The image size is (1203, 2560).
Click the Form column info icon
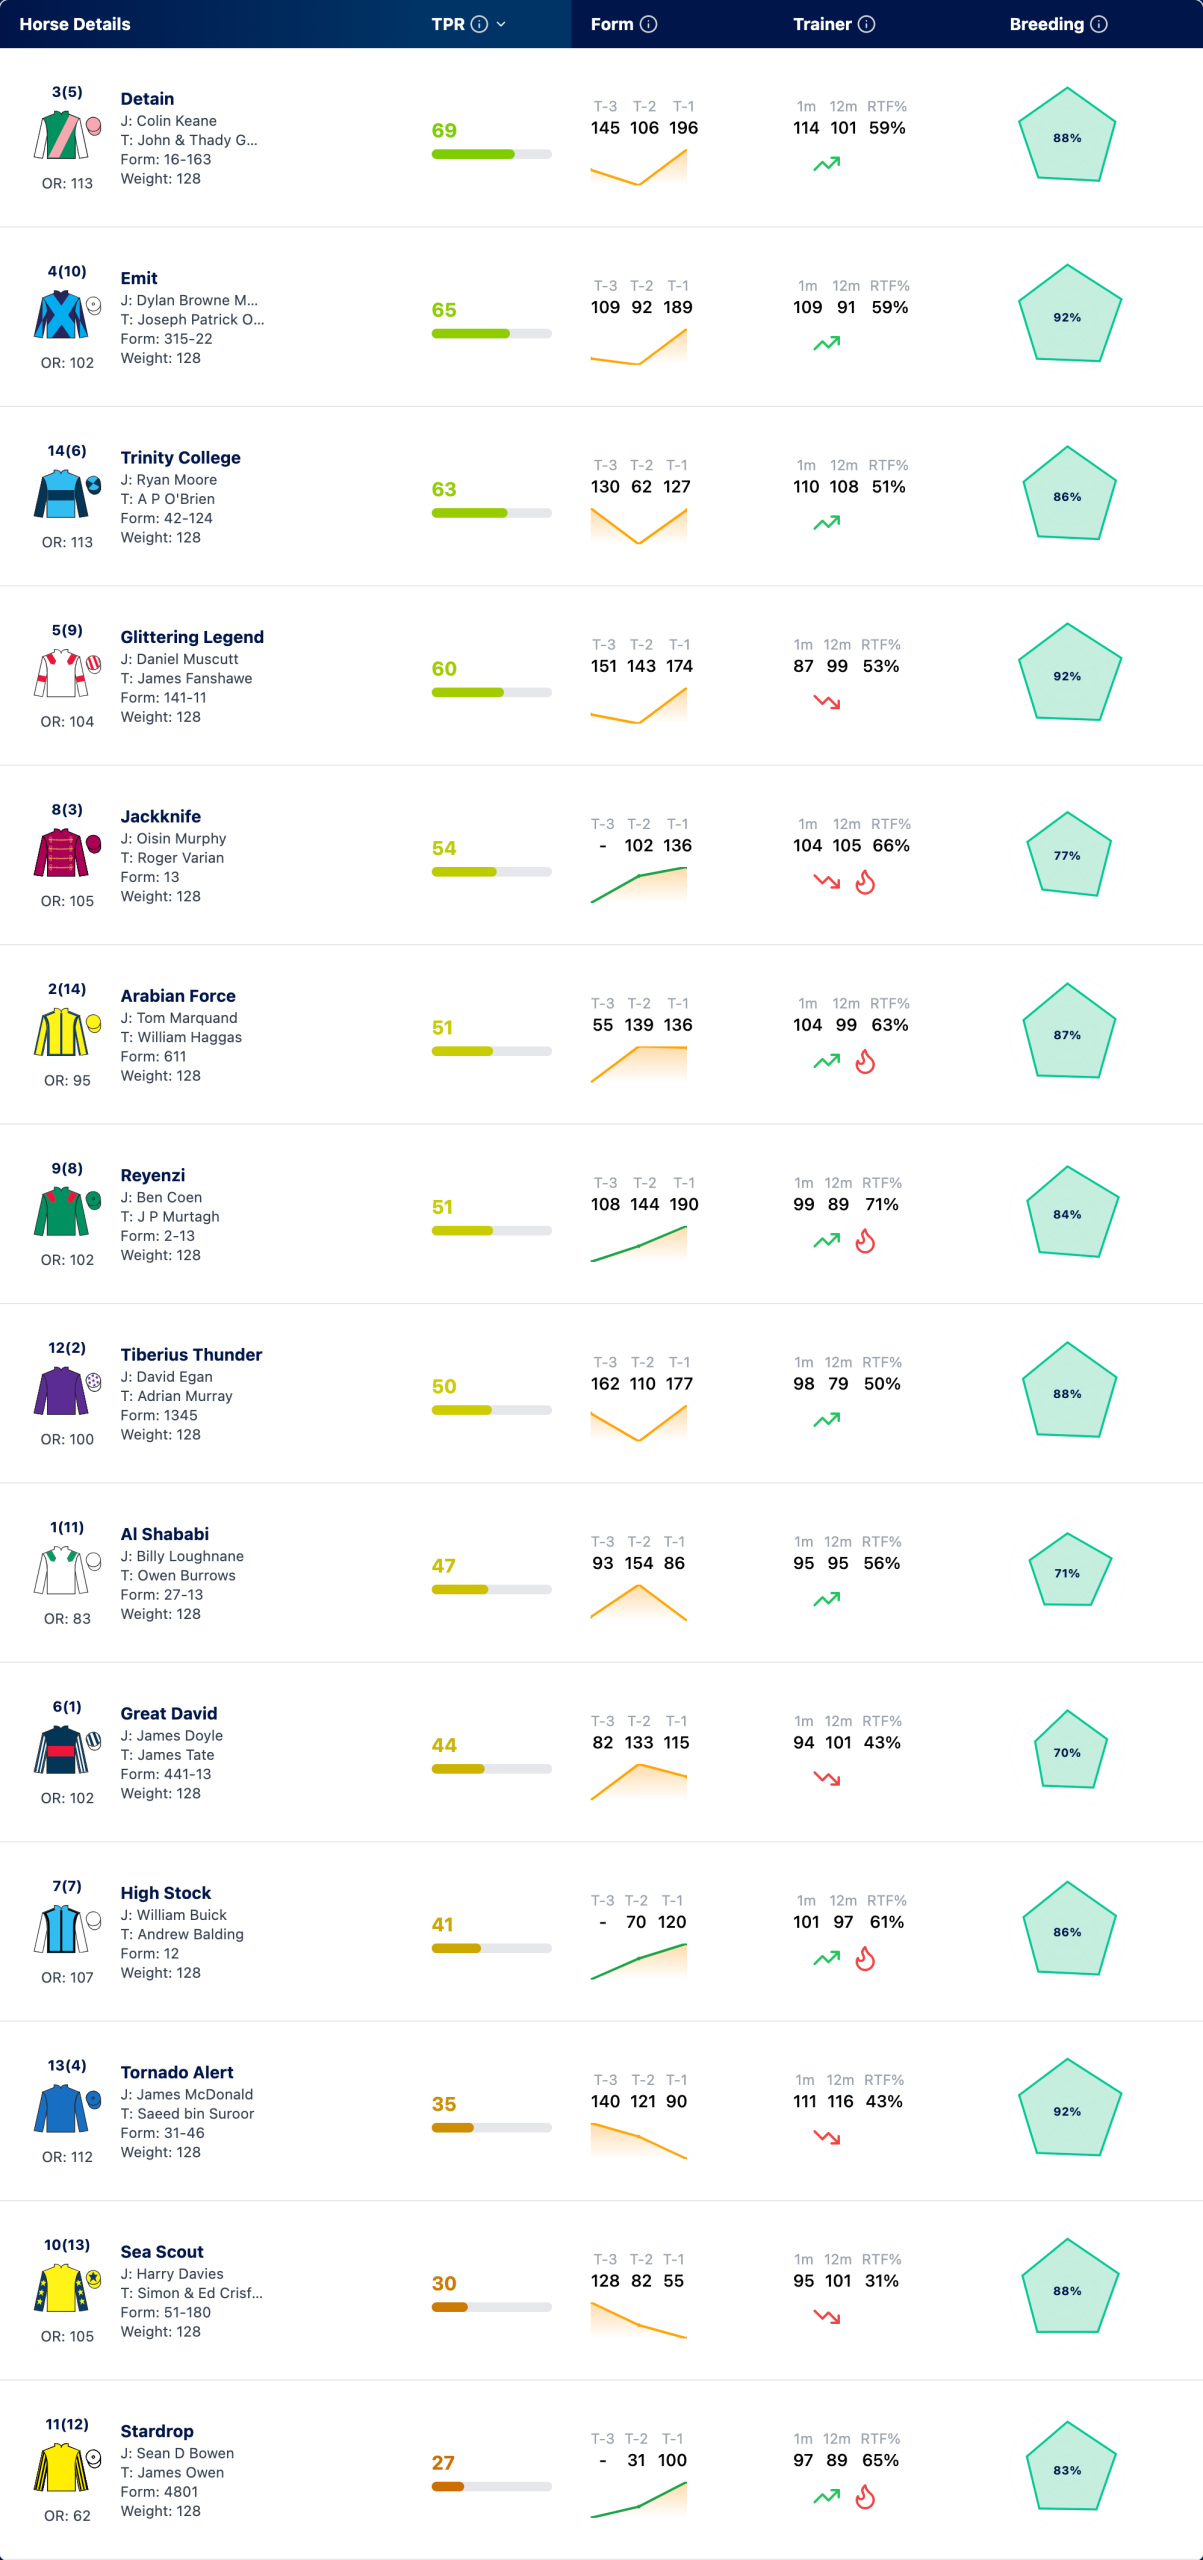click(x=648, y=24)
